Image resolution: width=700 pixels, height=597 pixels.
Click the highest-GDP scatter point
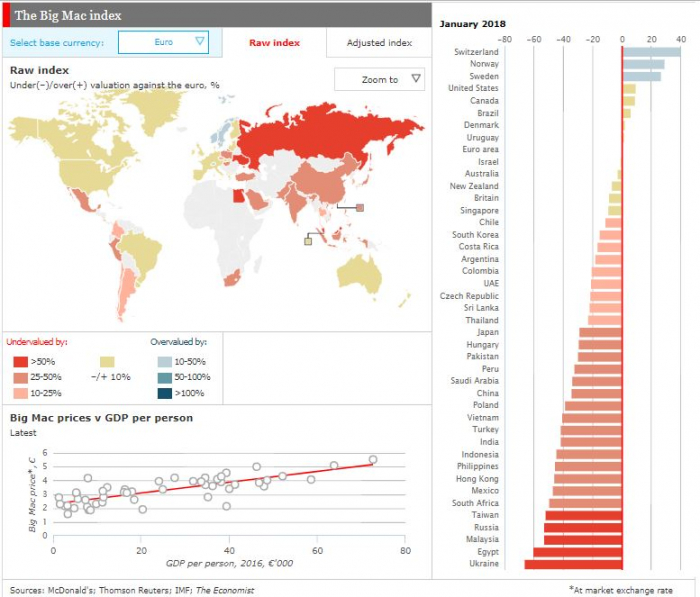[373, 459]
